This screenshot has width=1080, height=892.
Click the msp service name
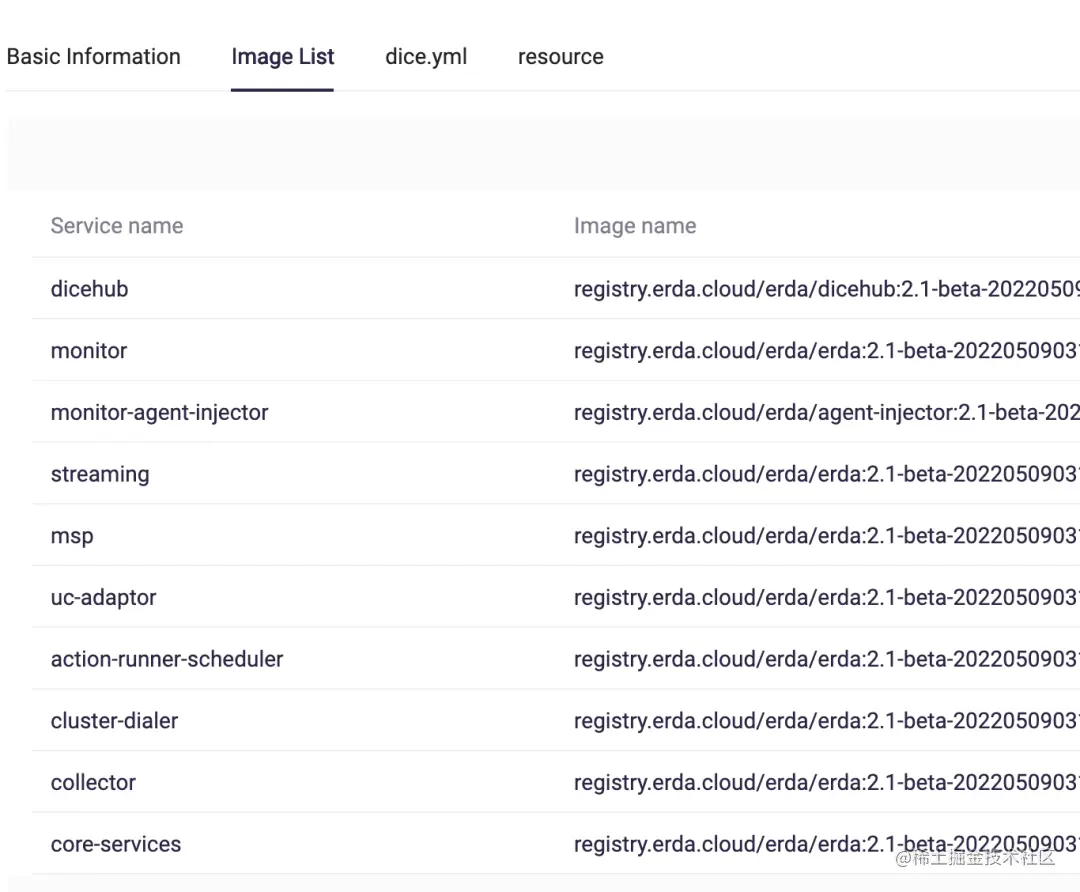72,536
